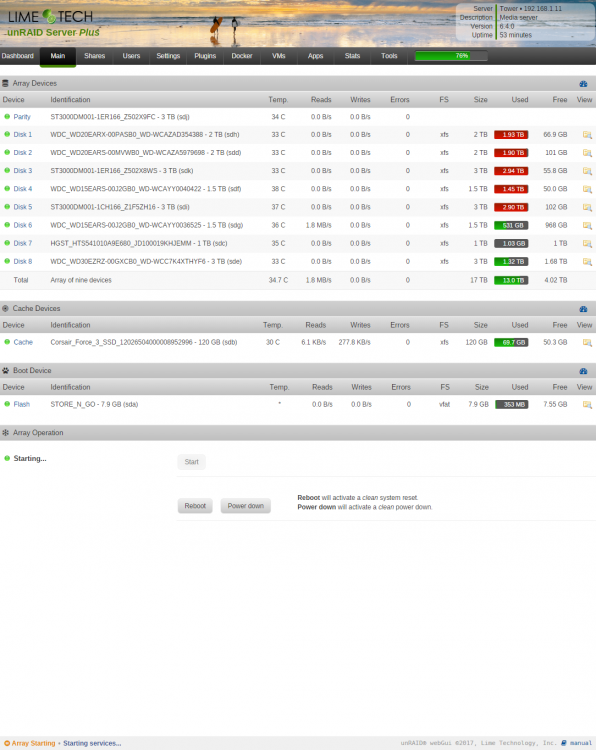Image resolution: width=596 pixels, height=750 pixels.
Task: Go to the Shares tab
Action: [x=94, y=56]
